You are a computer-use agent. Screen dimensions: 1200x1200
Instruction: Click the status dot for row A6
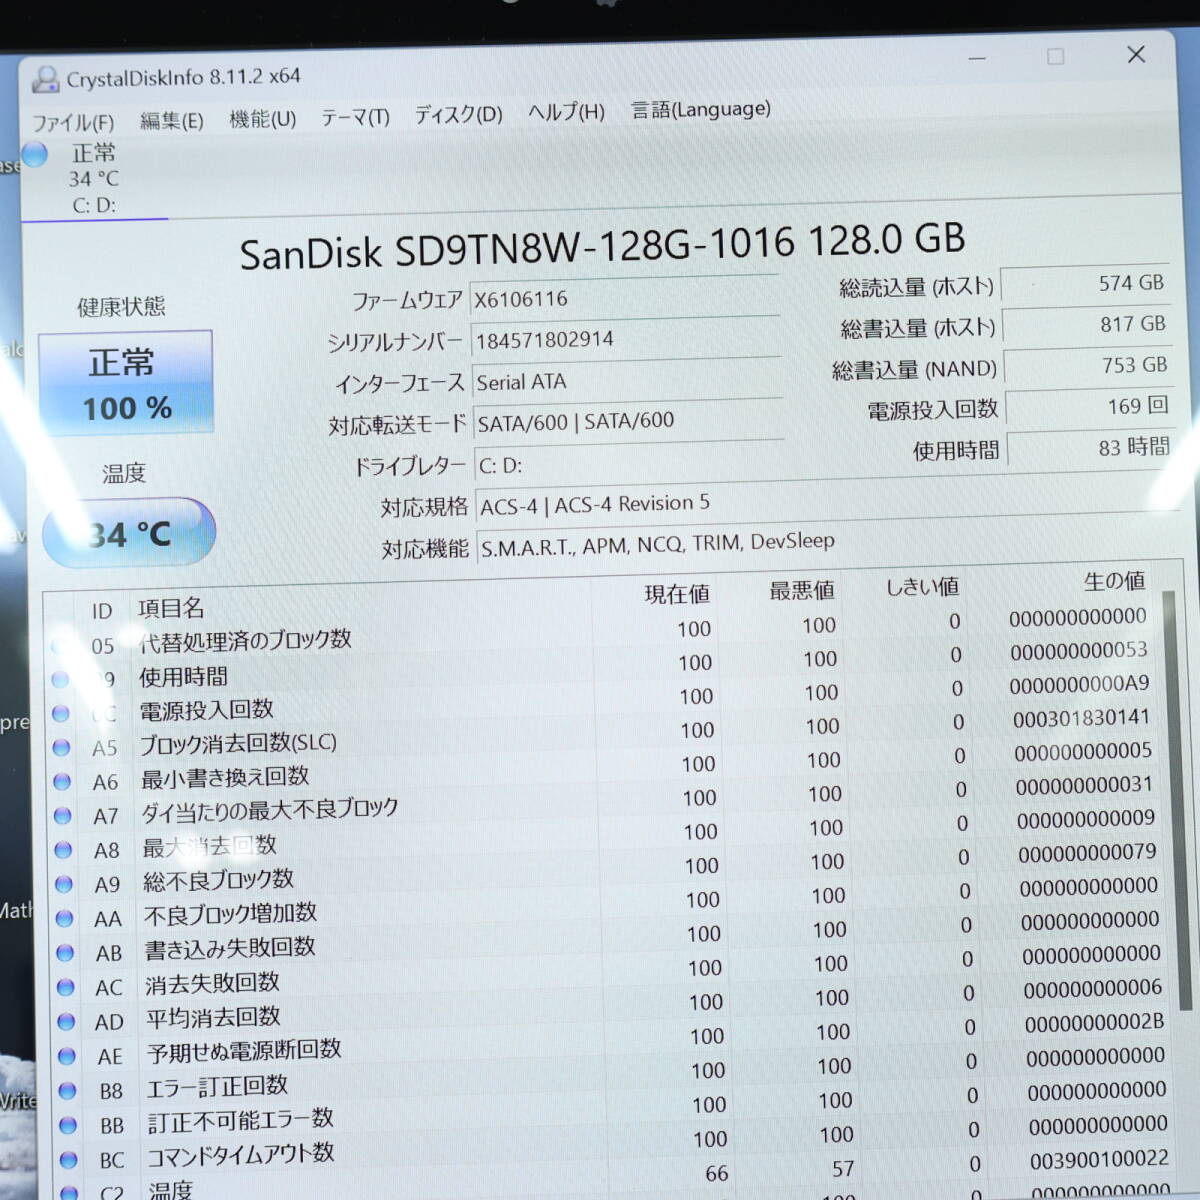tap(62, 782)
